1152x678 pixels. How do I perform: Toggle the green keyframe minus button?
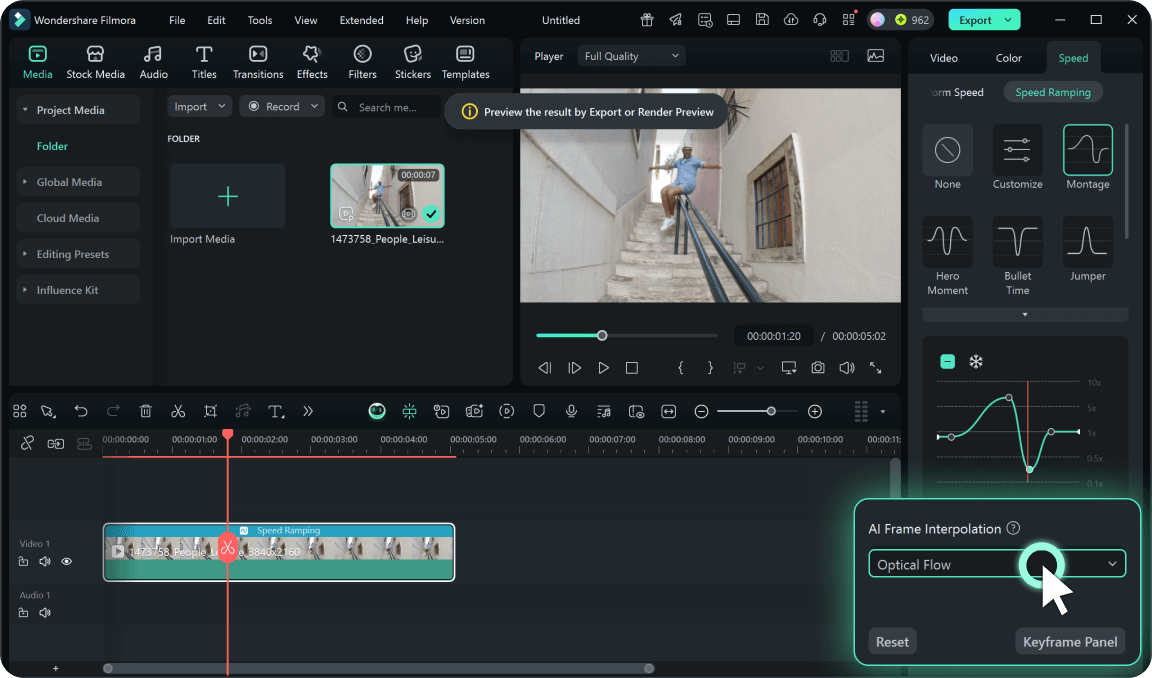pyautogui.click(x=948, y=361)
